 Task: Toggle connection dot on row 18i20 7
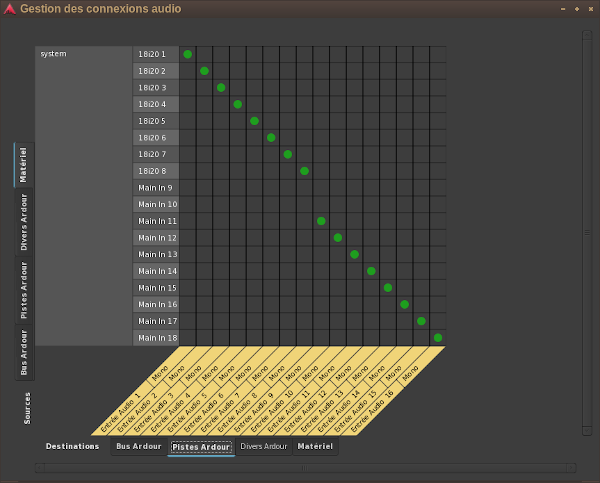[x=288, y=154]
